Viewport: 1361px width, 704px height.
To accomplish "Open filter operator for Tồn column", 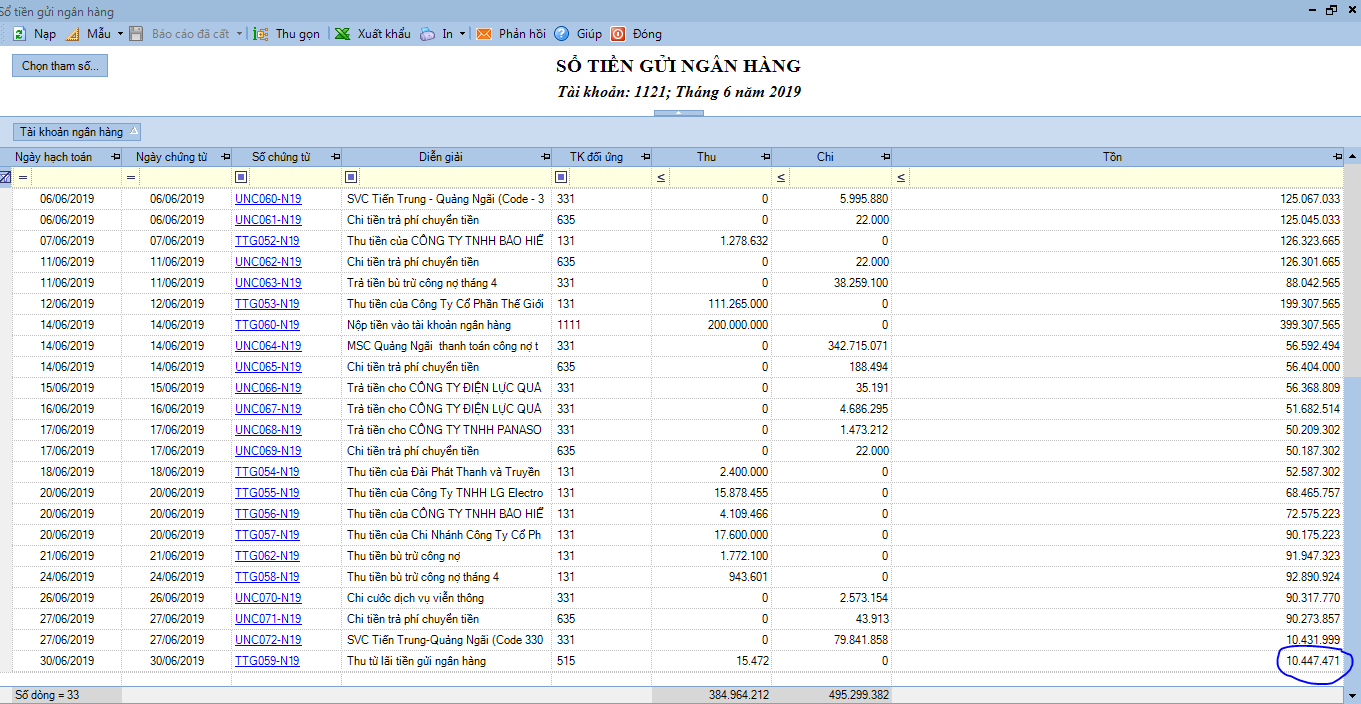I will click(901, 178).
